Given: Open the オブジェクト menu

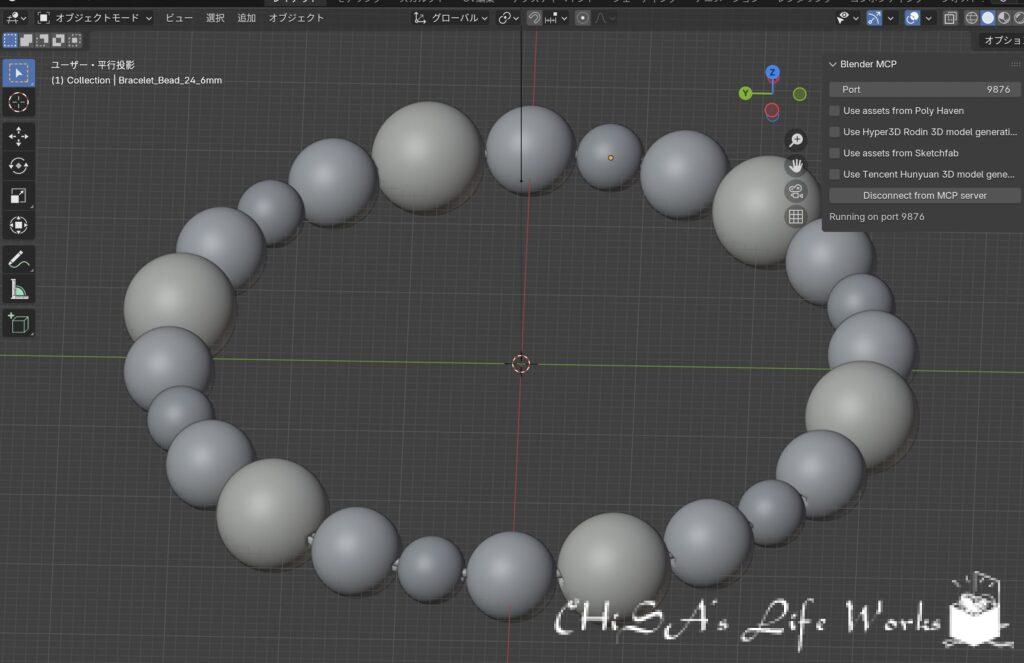Looking at the screenshot, I should [x=296, y=18].
